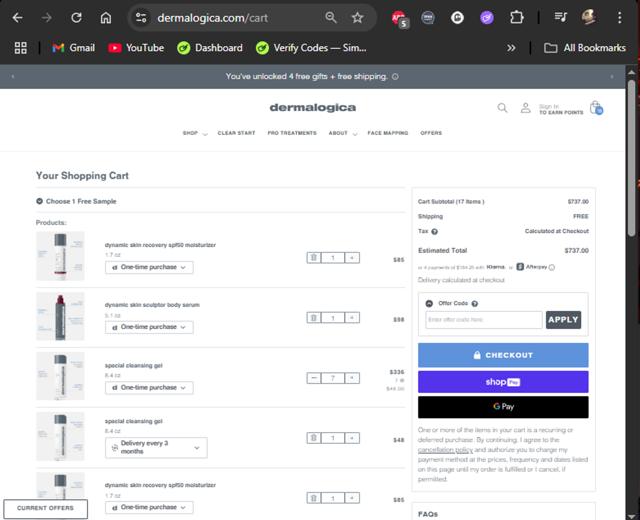
Task: Open purchase dropdown for last spf50 moisturizer
Action: pos(149,507)
